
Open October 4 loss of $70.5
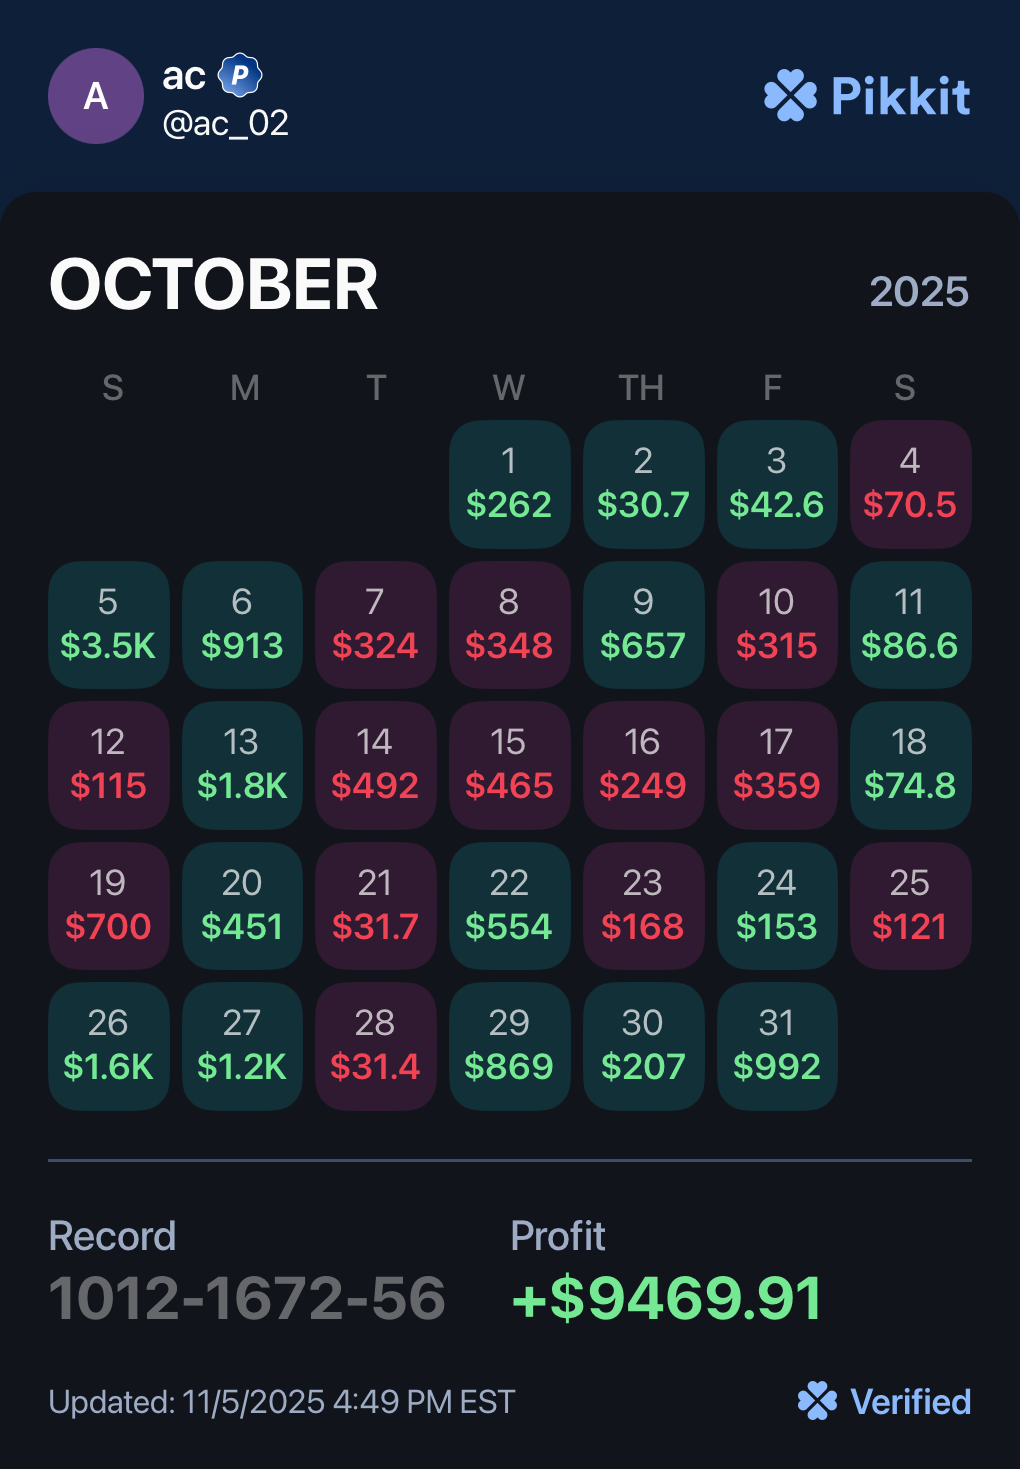pos(910,484)
